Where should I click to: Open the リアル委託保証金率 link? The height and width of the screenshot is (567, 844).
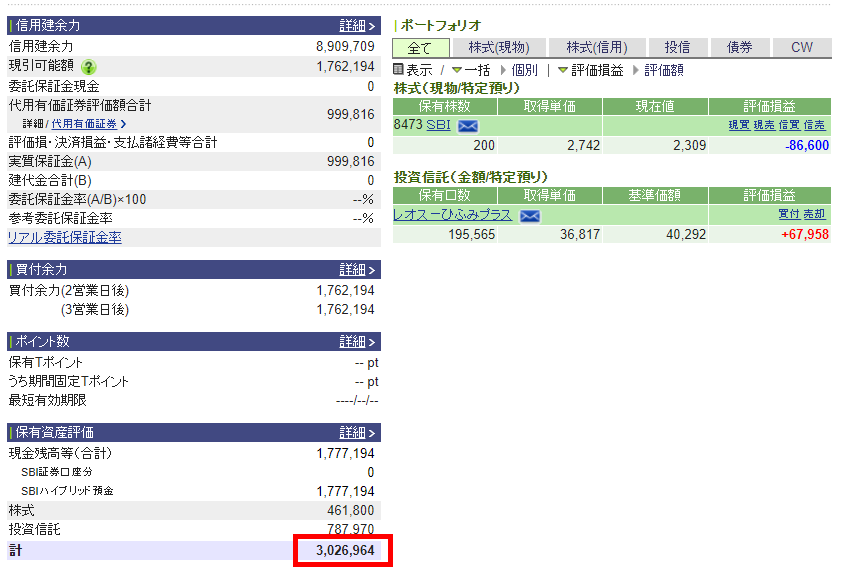coord(65,237)
